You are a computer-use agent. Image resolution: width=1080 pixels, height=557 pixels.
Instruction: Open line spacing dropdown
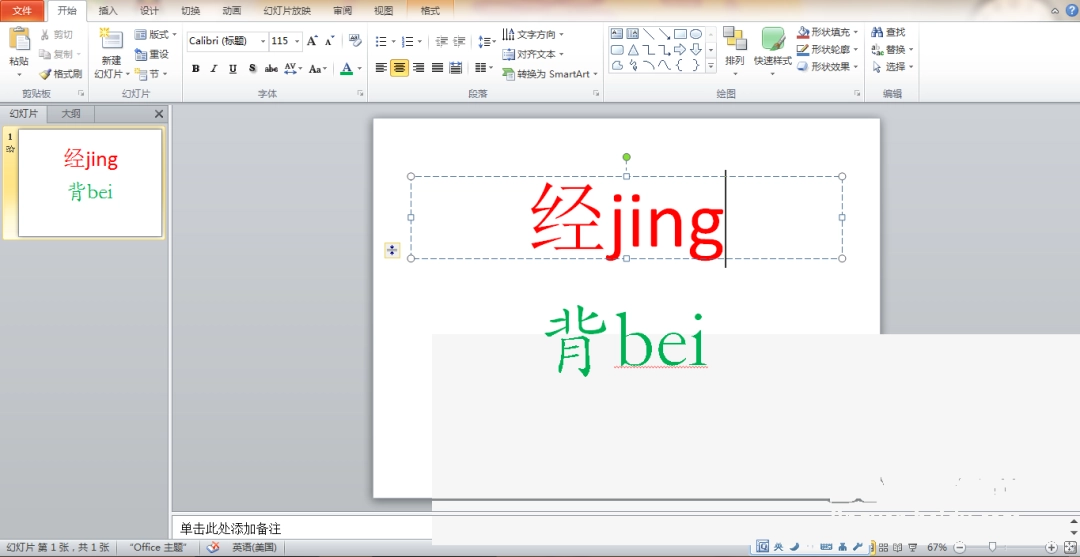coord(486,42)
